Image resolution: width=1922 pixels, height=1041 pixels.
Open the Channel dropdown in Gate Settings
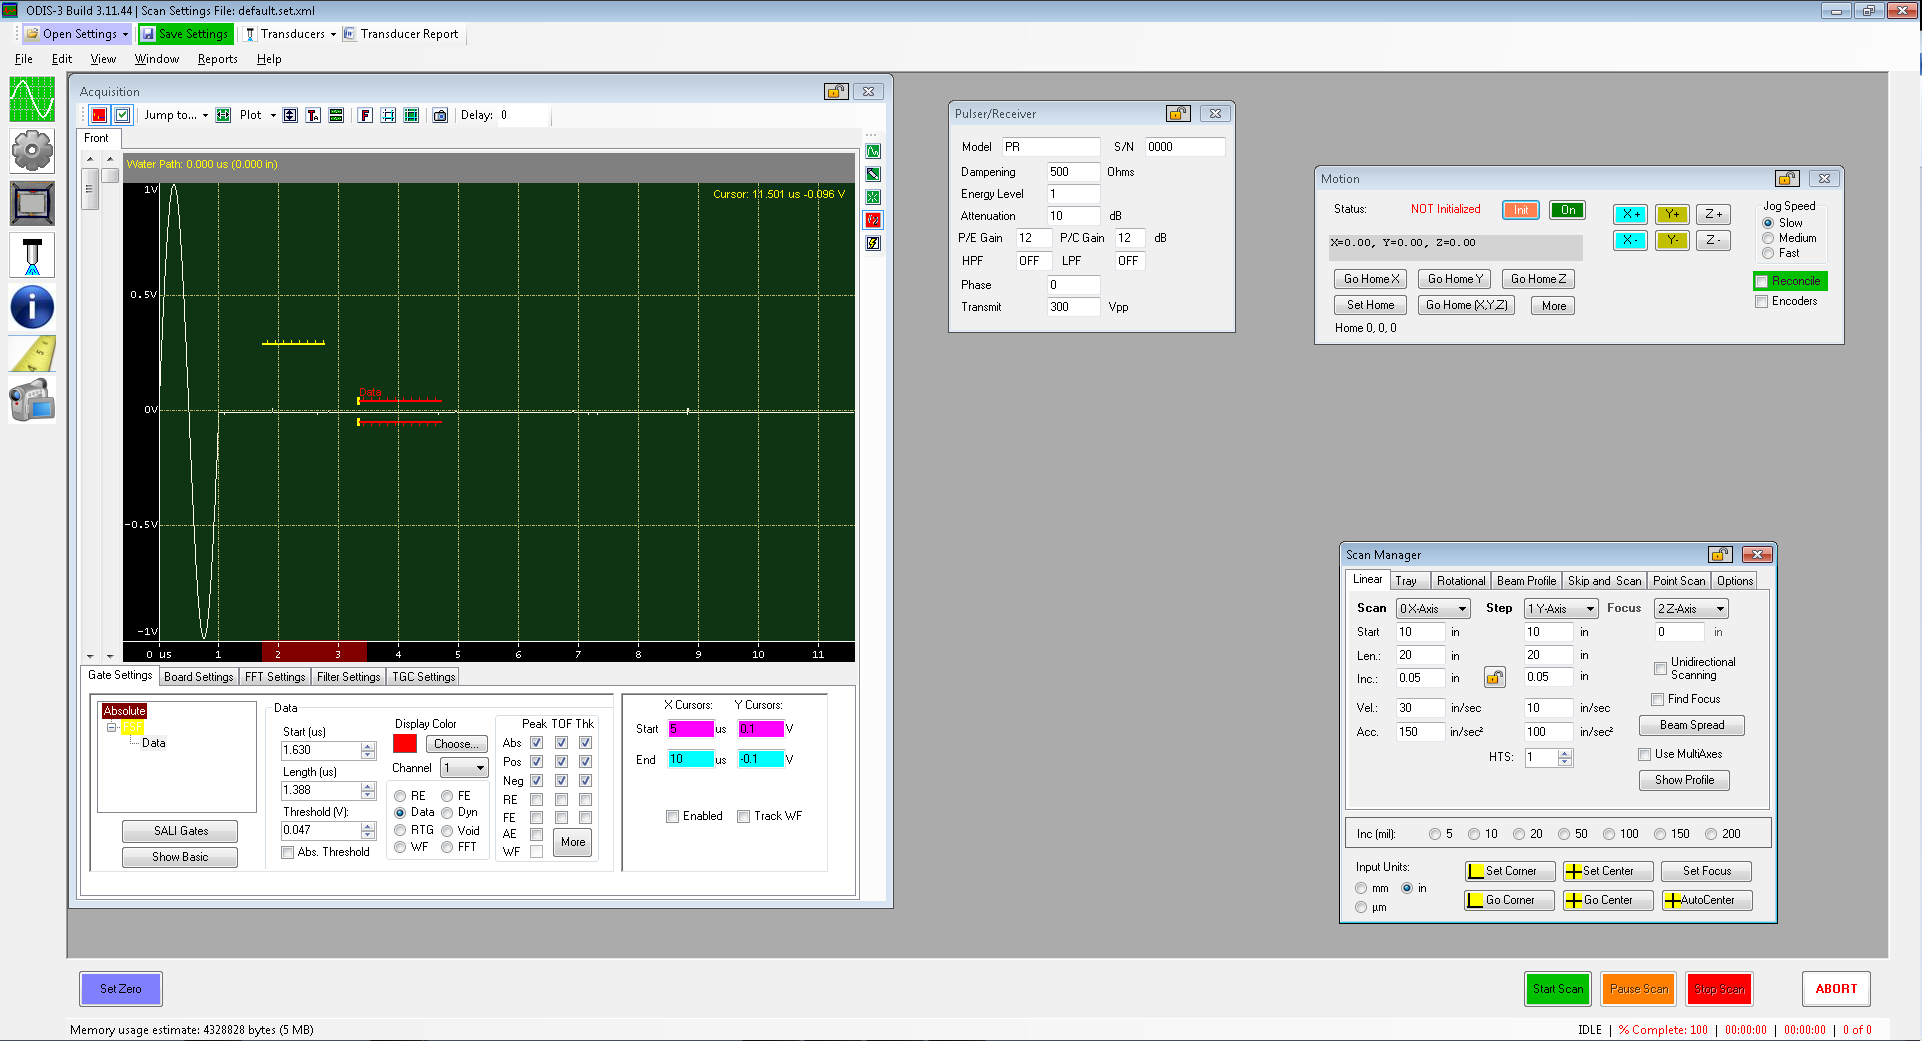click(x=464, y=768)
